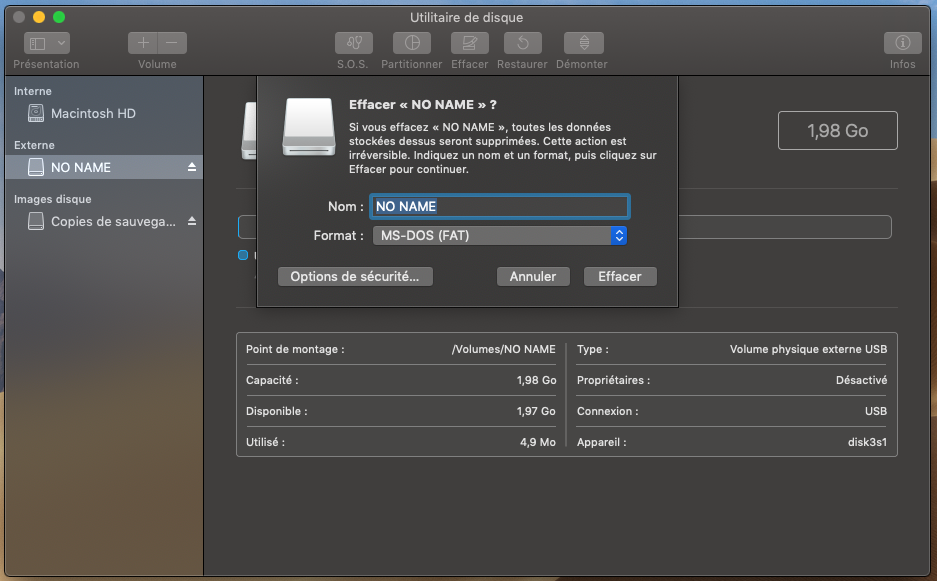Click the Interne sidebar section header
Viewport: 937px width, 581px height.
point(33,91)
